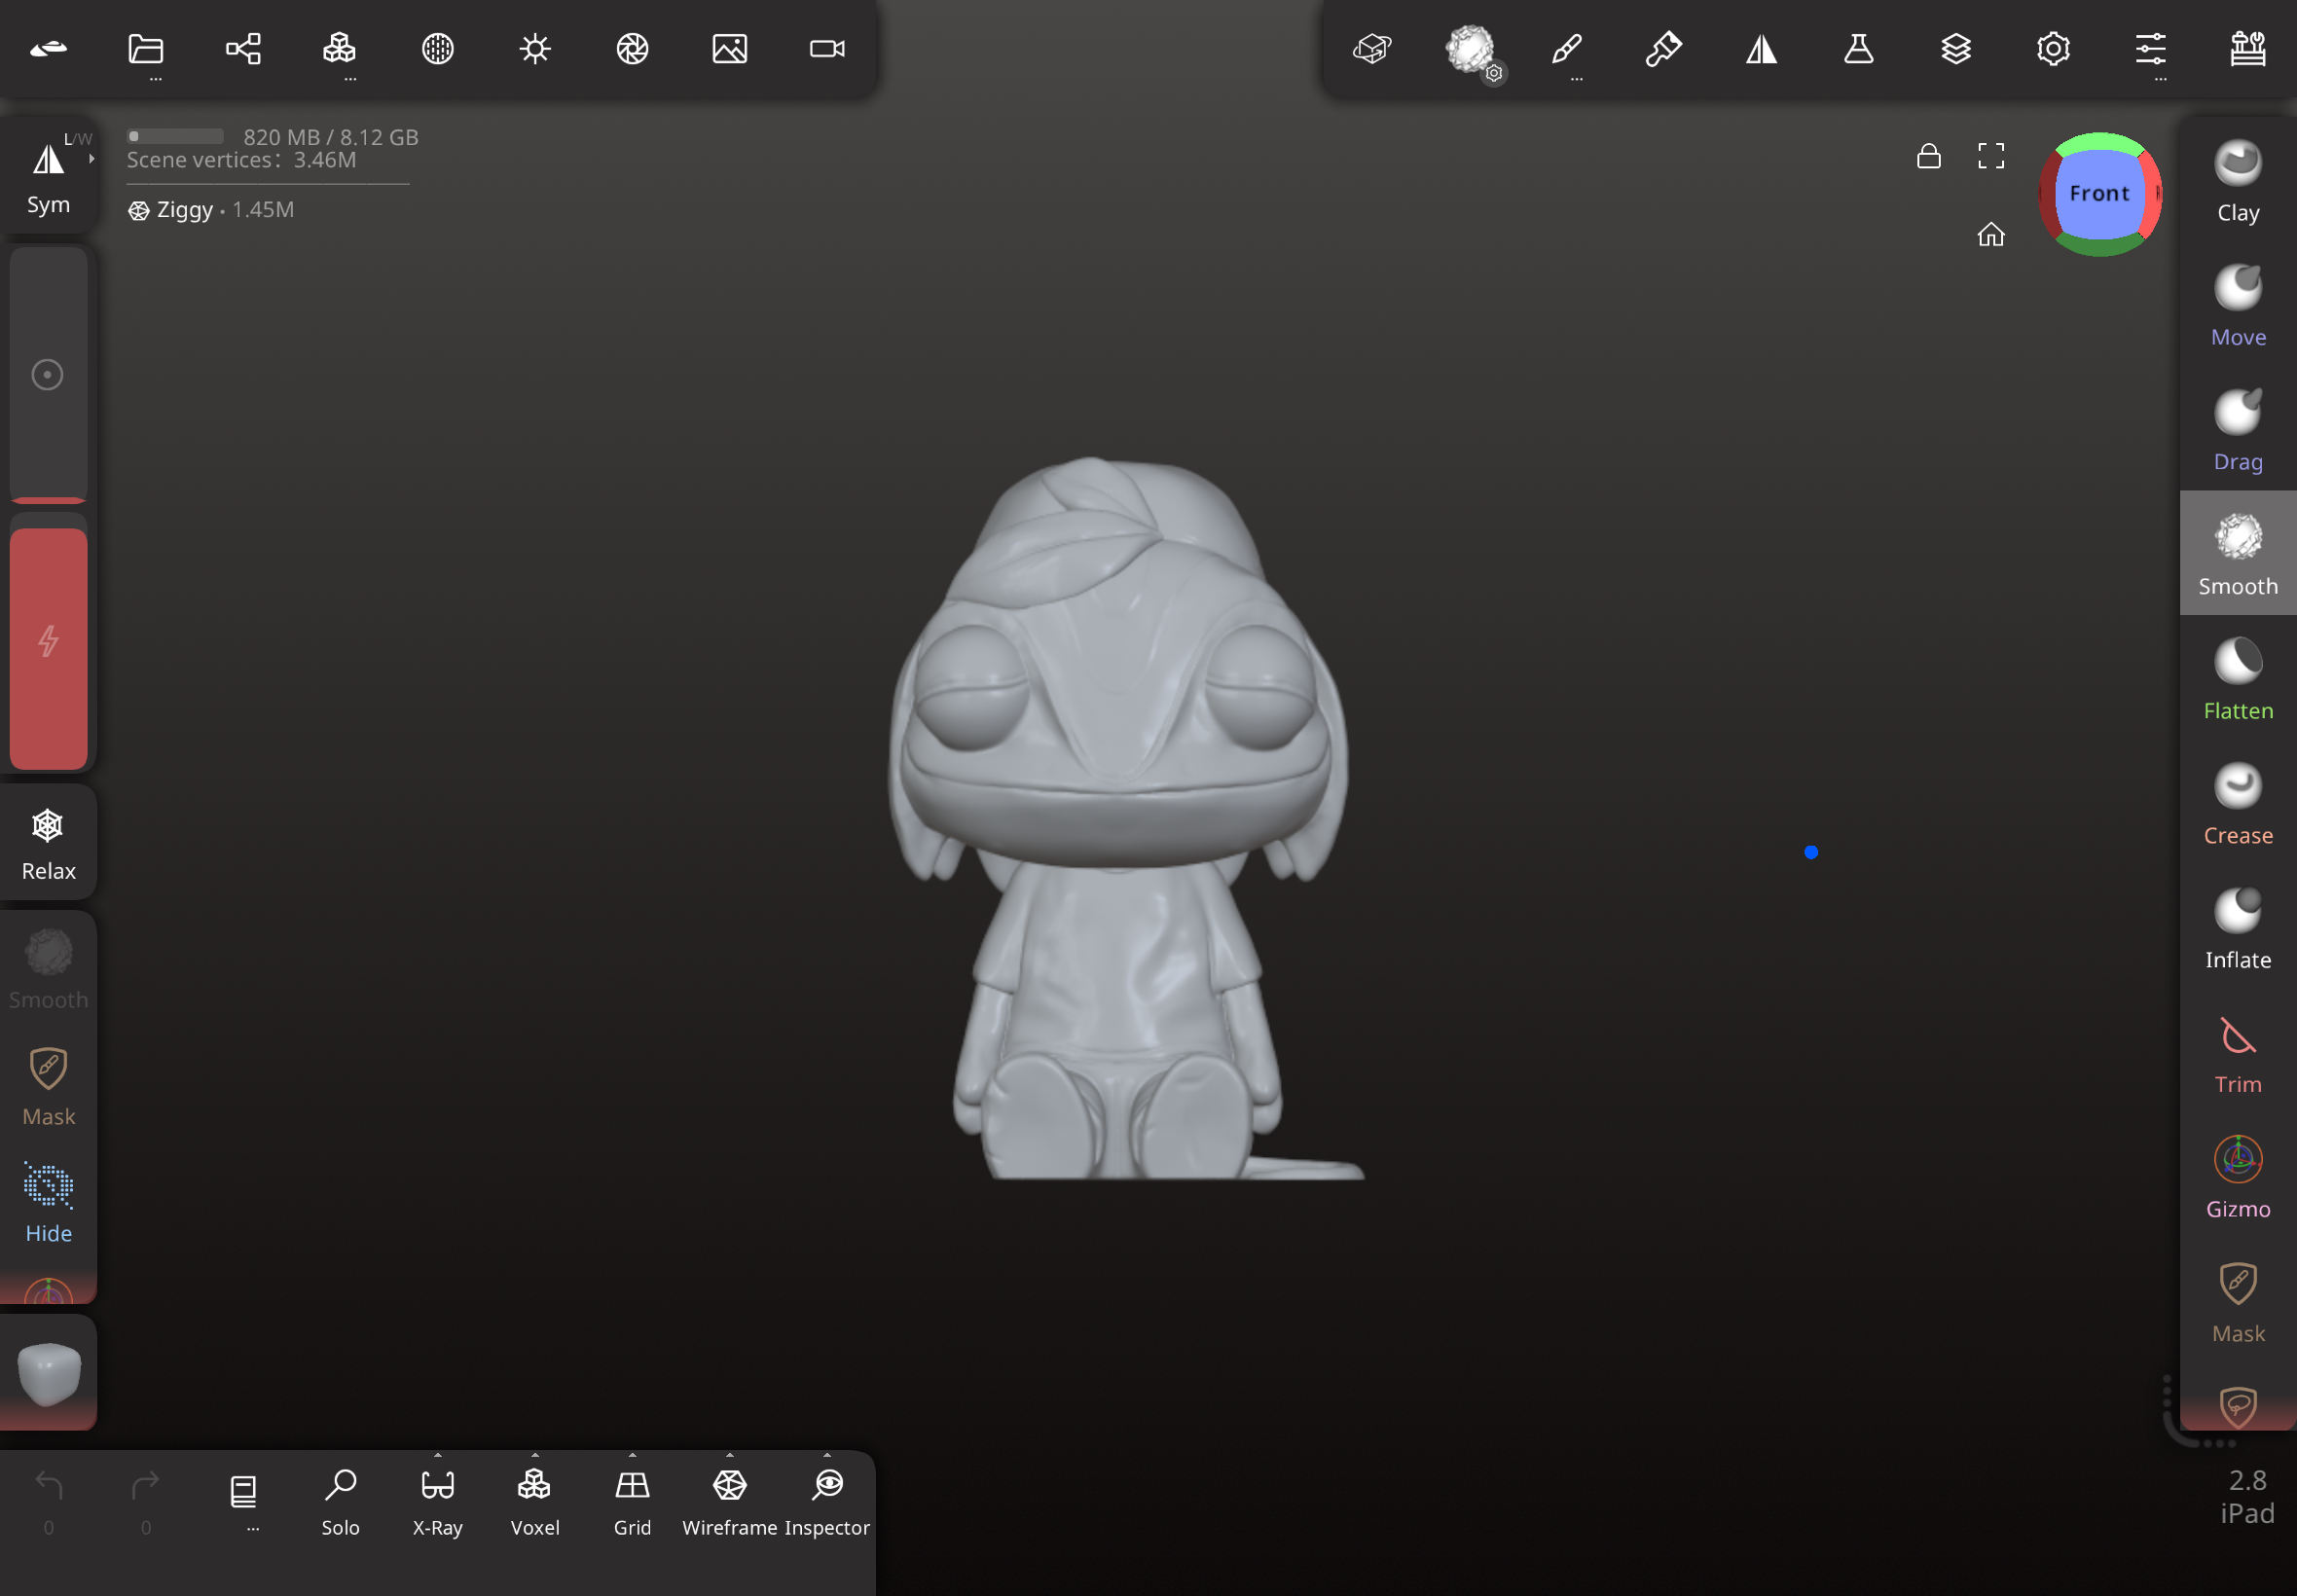Expand the Grid options caret
2297x1596 pixels.
(632, 1455)
